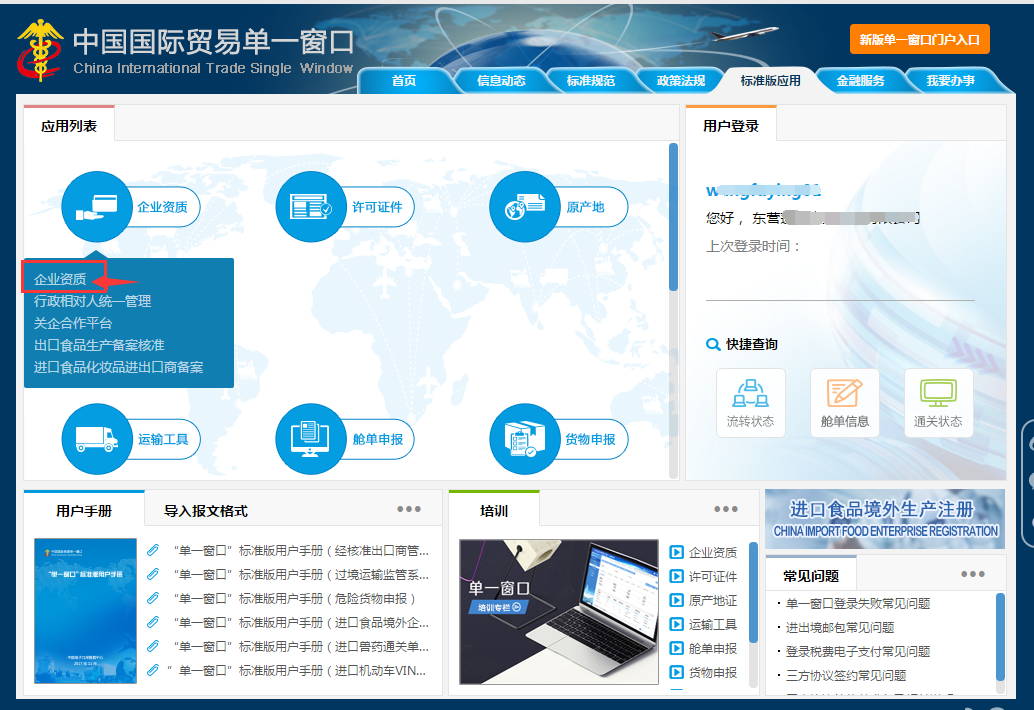Open the 我要办事 navigation tab

tap(950, 80)
